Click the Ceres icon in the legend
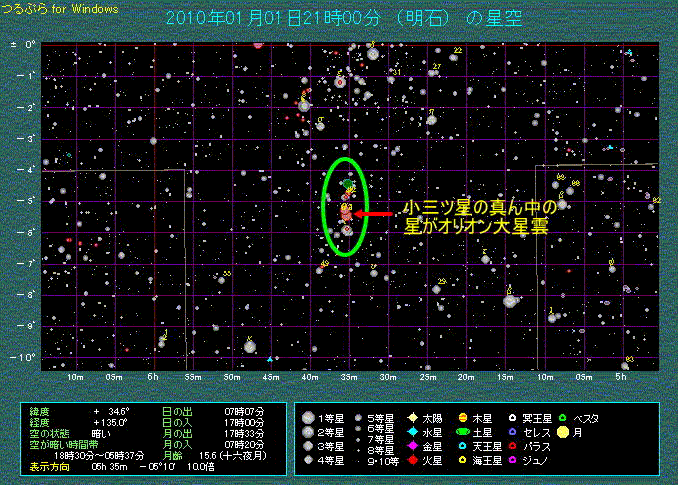This screenshot has width=678, height=485. [x=513, y=432]
